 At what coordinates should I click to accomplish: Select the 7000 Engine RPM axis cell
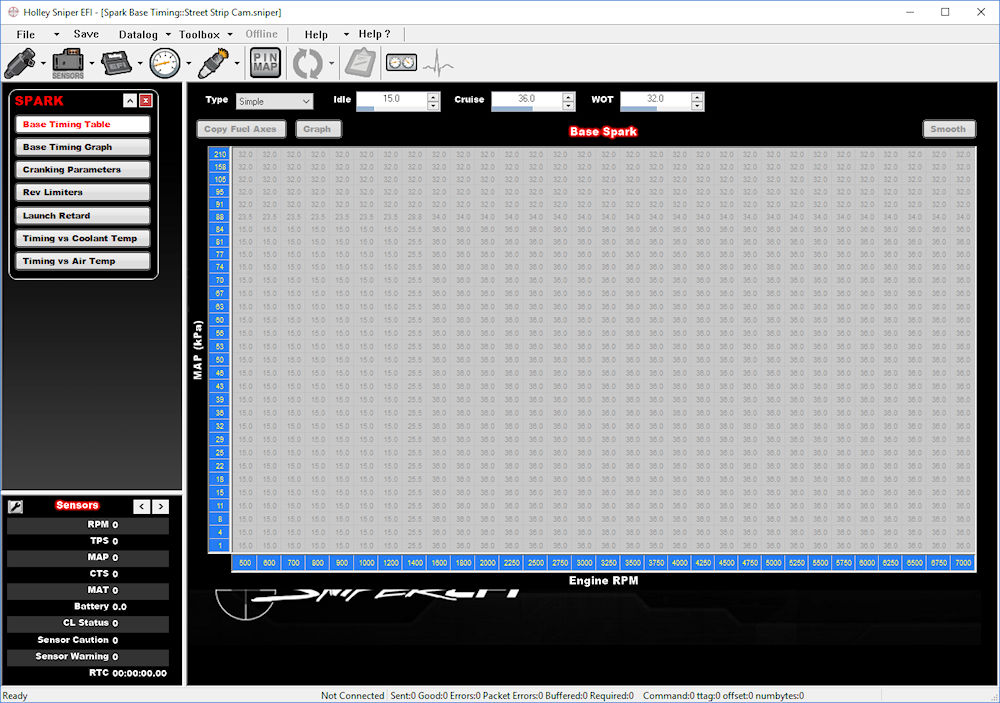[963, 563]
